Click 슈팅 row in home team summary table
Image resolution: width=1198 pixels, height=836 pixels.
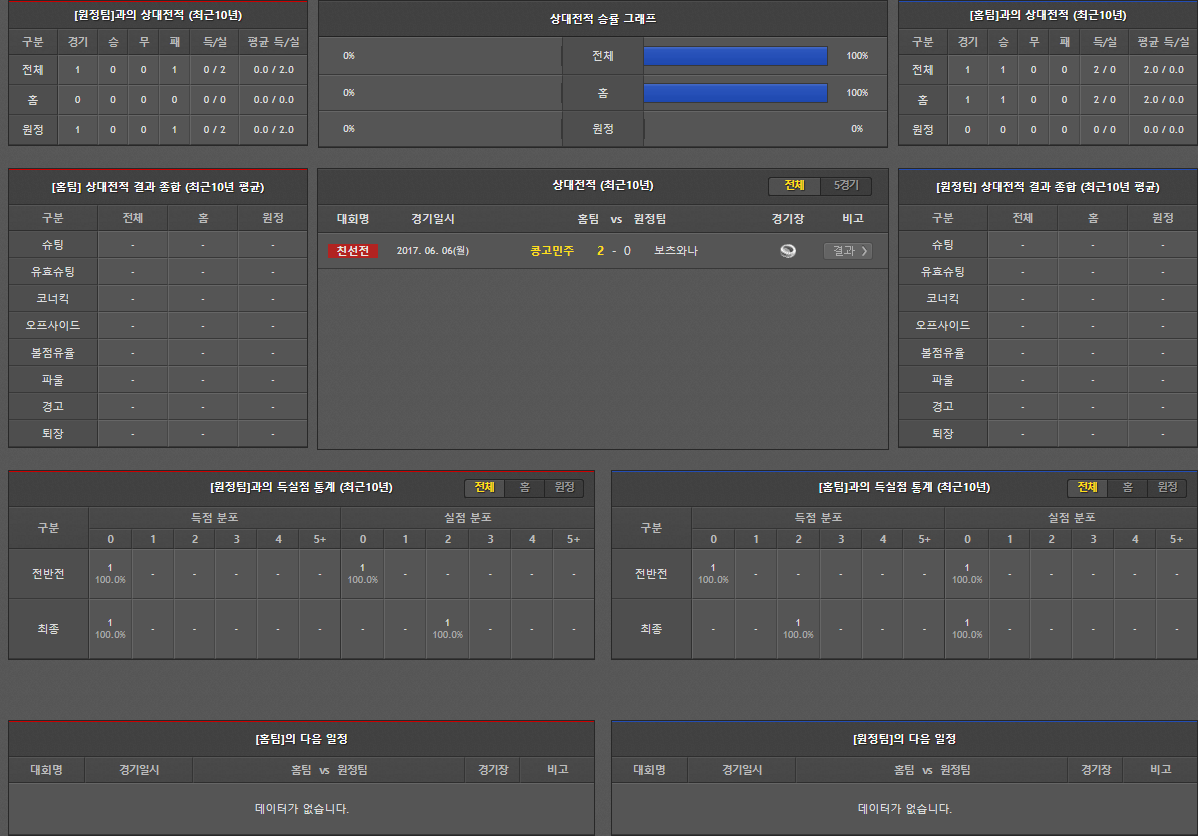[53, 245]
